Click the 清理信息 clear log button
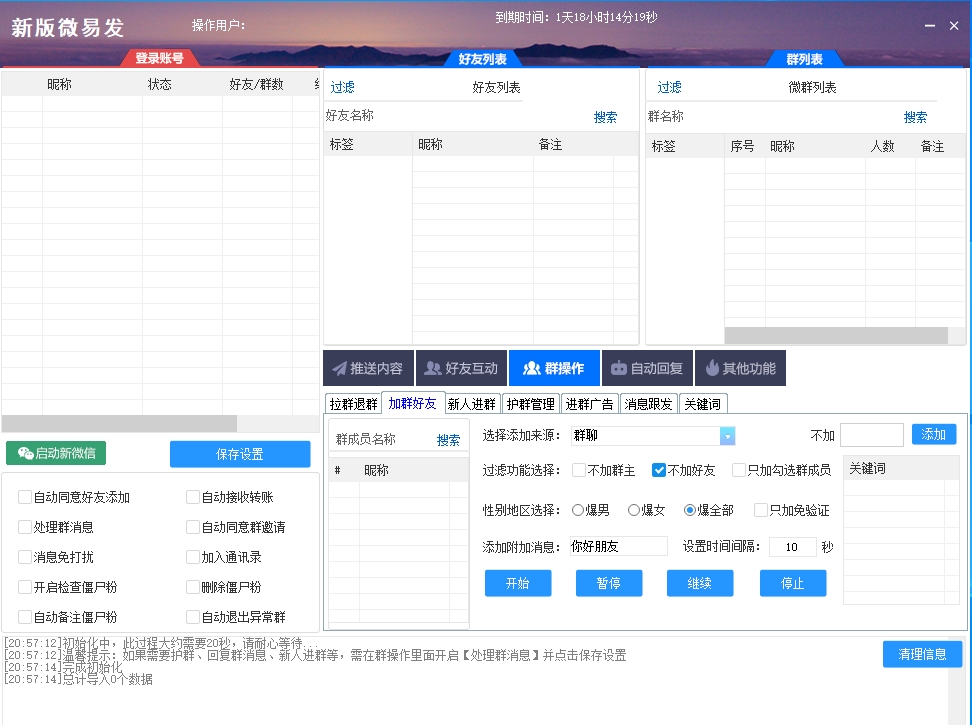Screen dimensions: 972x725 pos(921,653)
